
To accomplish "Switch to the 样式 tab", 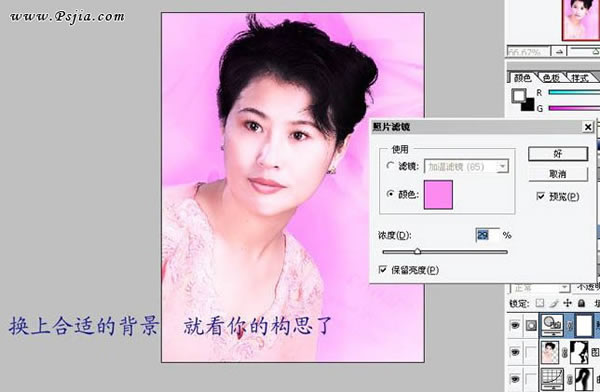I will 579,78.
